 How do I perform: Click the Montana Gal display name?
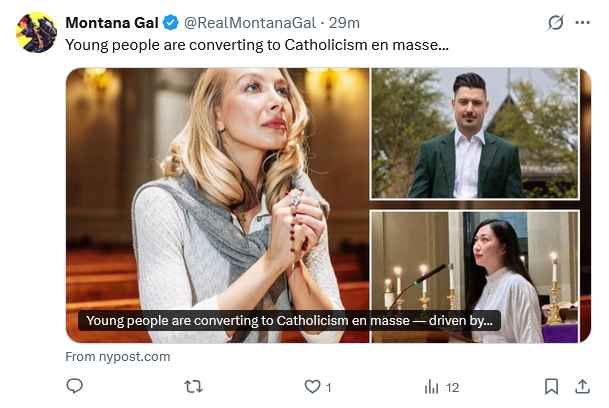[x=111, y=23]
